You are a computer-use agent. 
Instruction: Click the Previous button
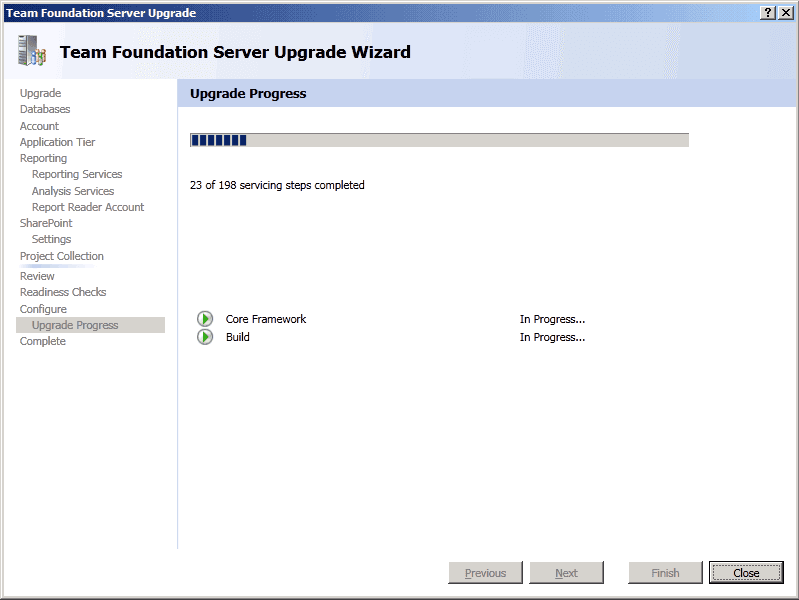coord(485,573)
